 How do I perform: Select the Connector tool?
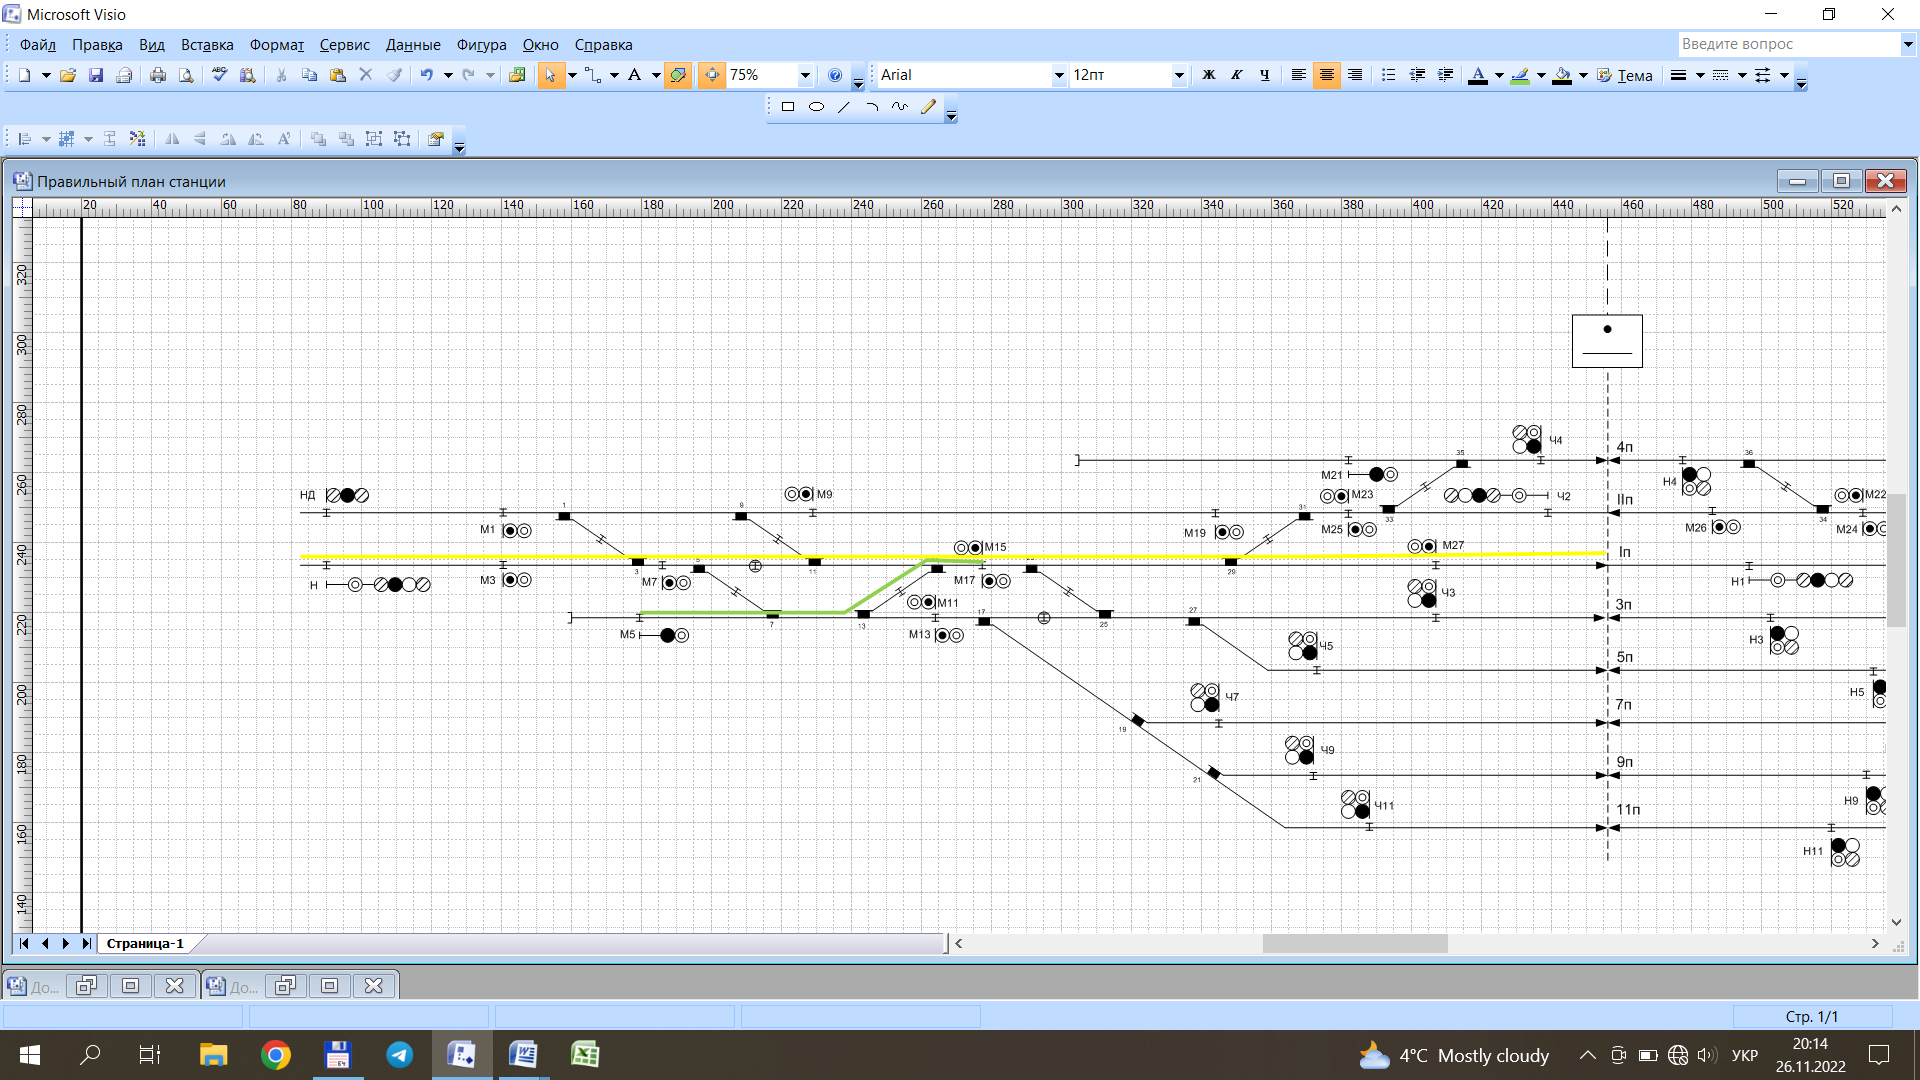(594, 75)
